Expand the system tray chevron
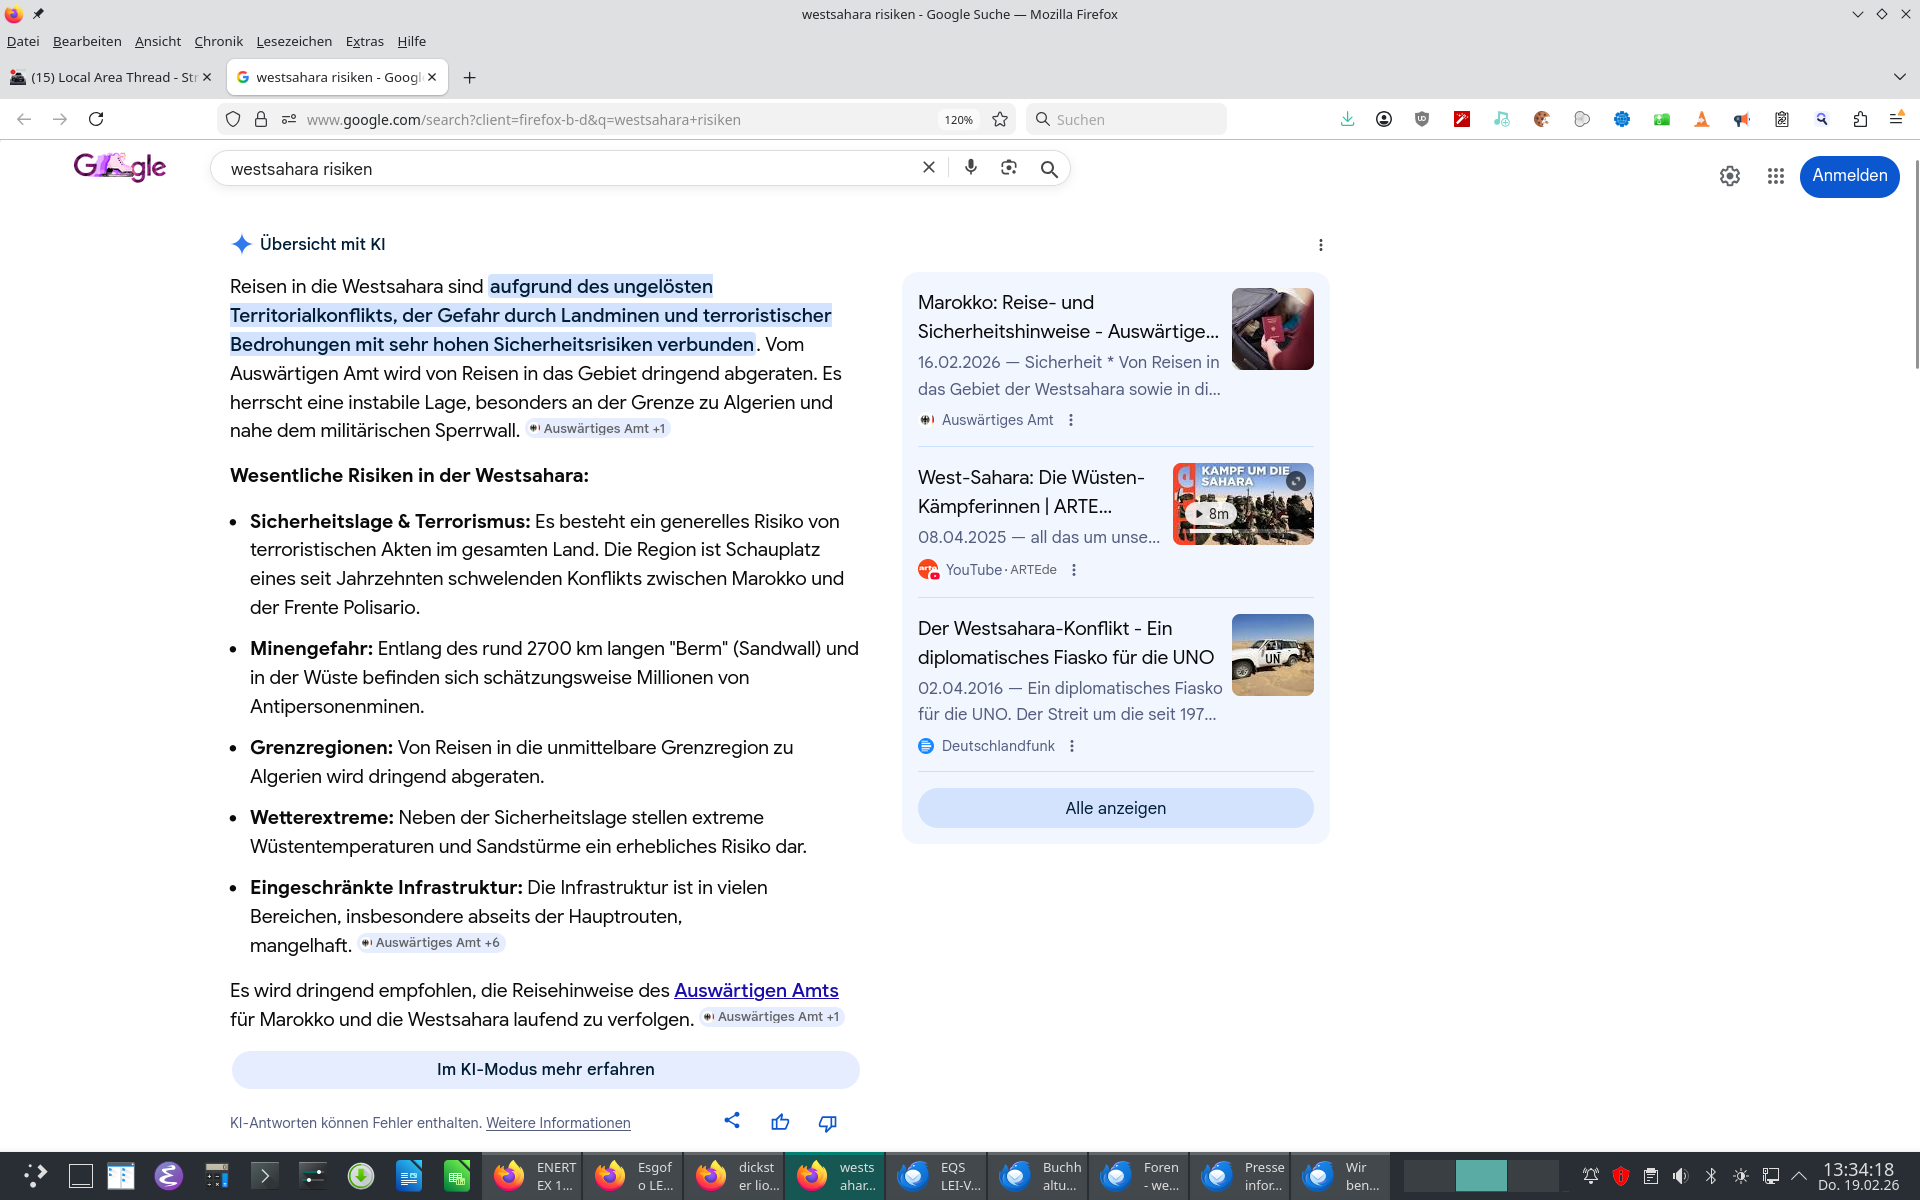1920x1200 pixels. click(1799, 1176)
